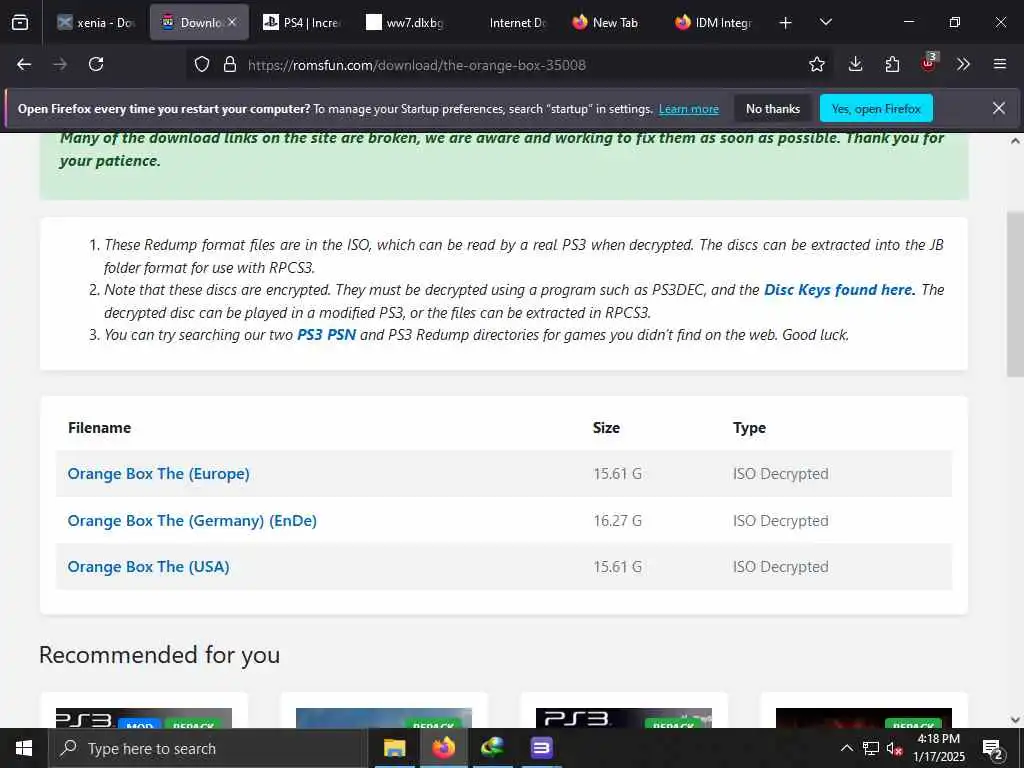Screen dimensions: 1024x768
Task: Click the Type column header
Action: pyautogui.click(x=749, y=428)
